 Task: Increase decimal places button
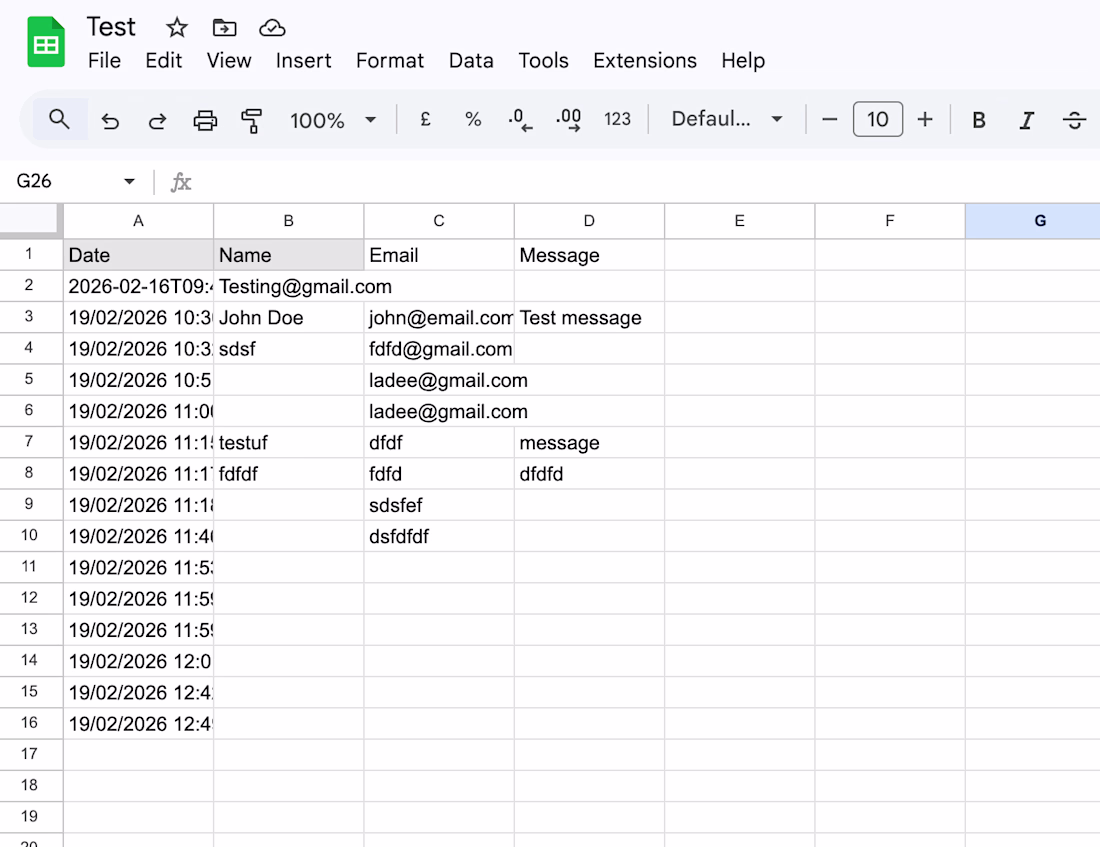(568, 120)
